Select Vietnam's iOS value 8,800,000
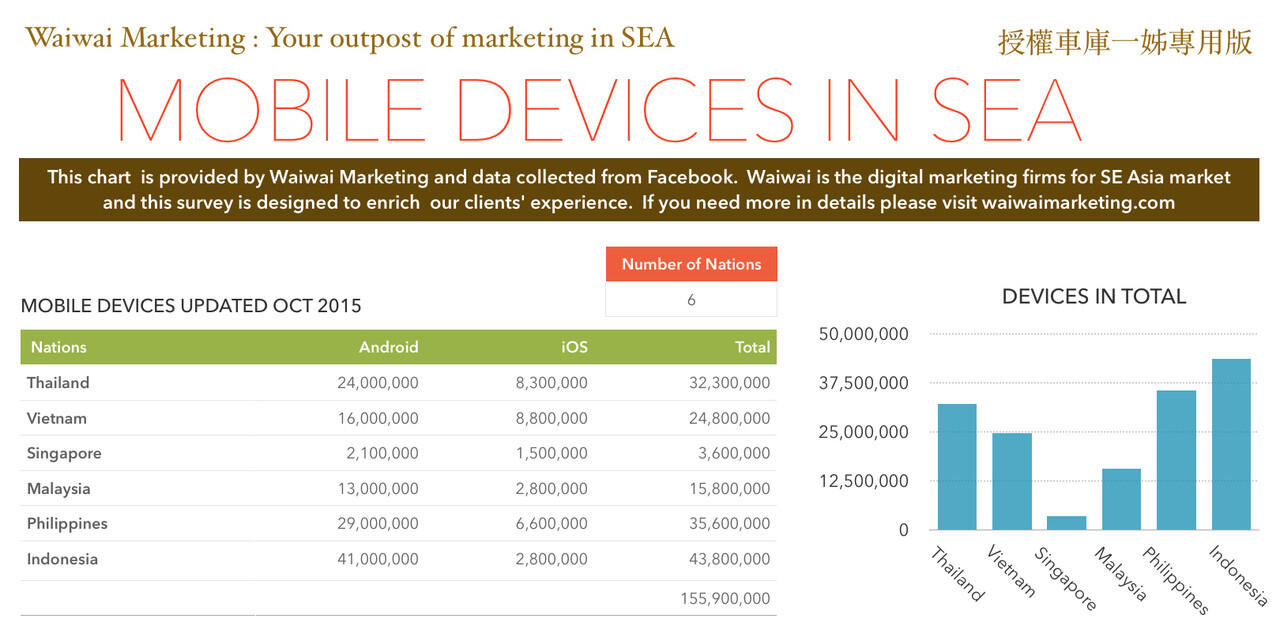Image resolution: width=1280 pixels, height=626 pixels. pyautogui.click(x=552, y=418)
